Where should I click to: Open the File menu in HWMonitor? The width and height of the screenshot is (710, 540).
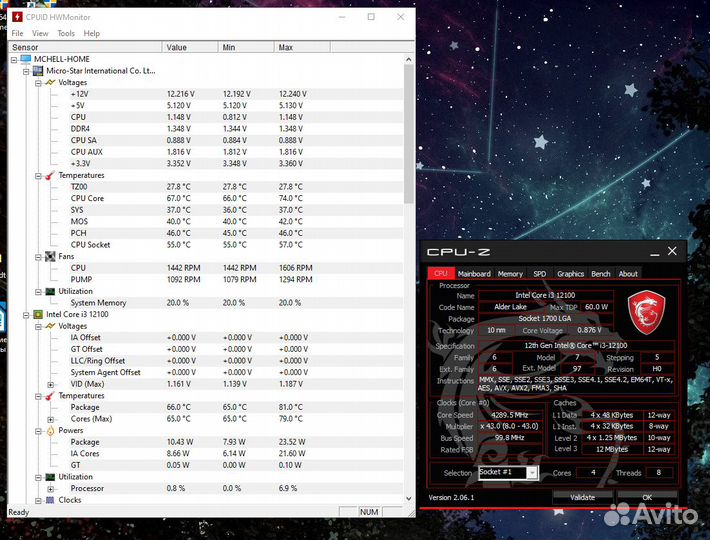coord(17,33)
